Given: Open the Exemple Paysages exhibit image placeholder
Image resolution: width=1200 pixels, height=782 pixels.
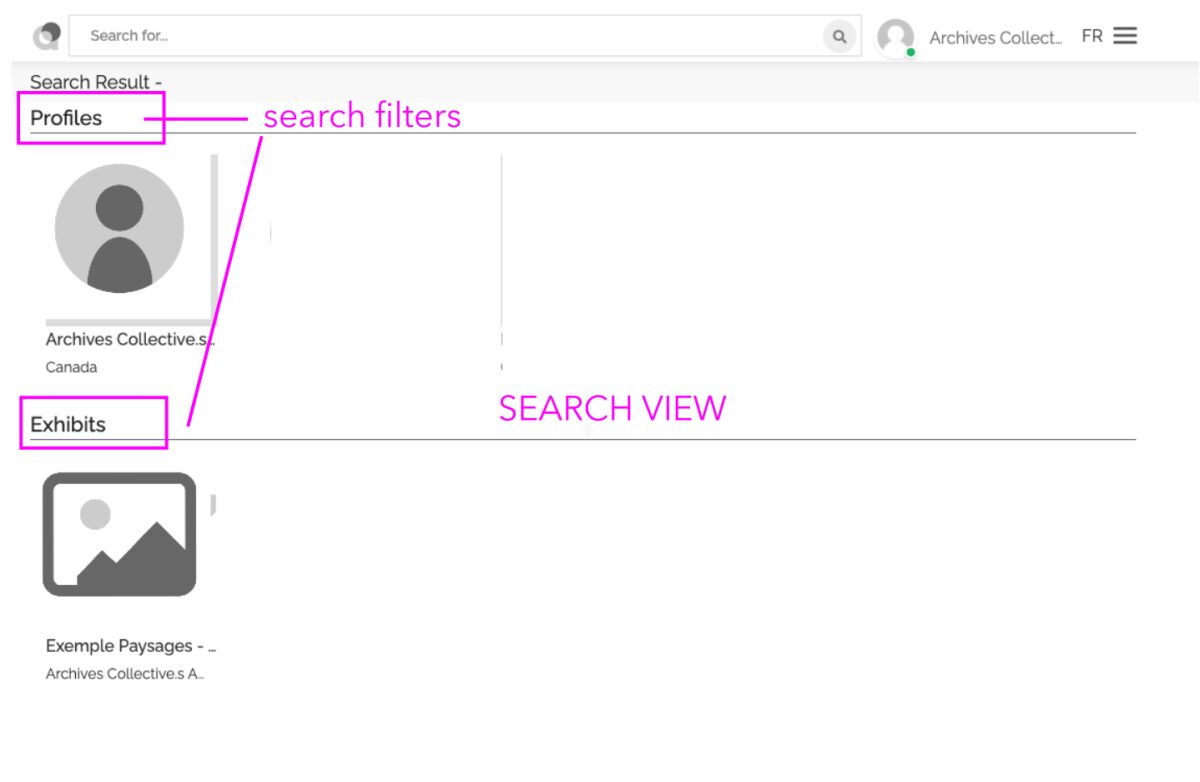Looking at the screenshot, I should click(x=119, y=533).
